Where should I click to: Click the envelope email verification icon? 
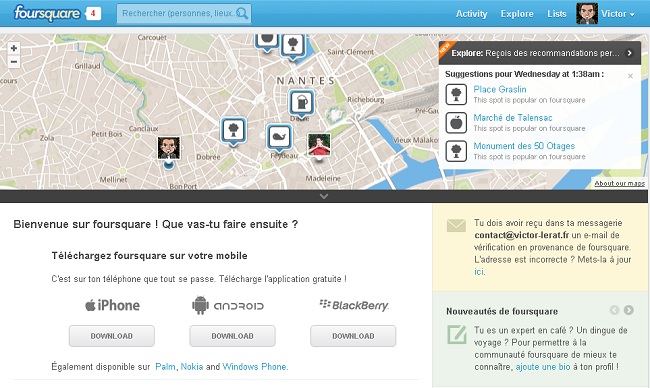(456, 225)
